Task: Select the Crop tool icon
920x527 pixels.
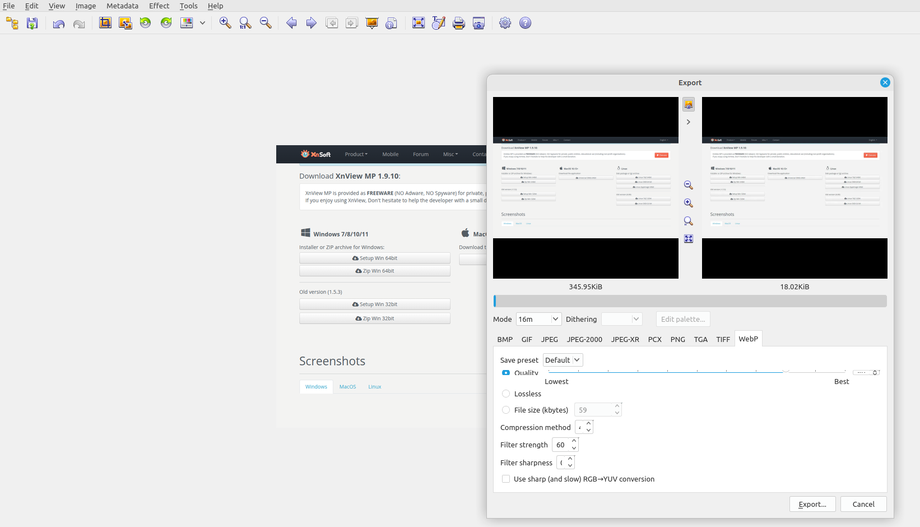Action: tap(105, 23)
